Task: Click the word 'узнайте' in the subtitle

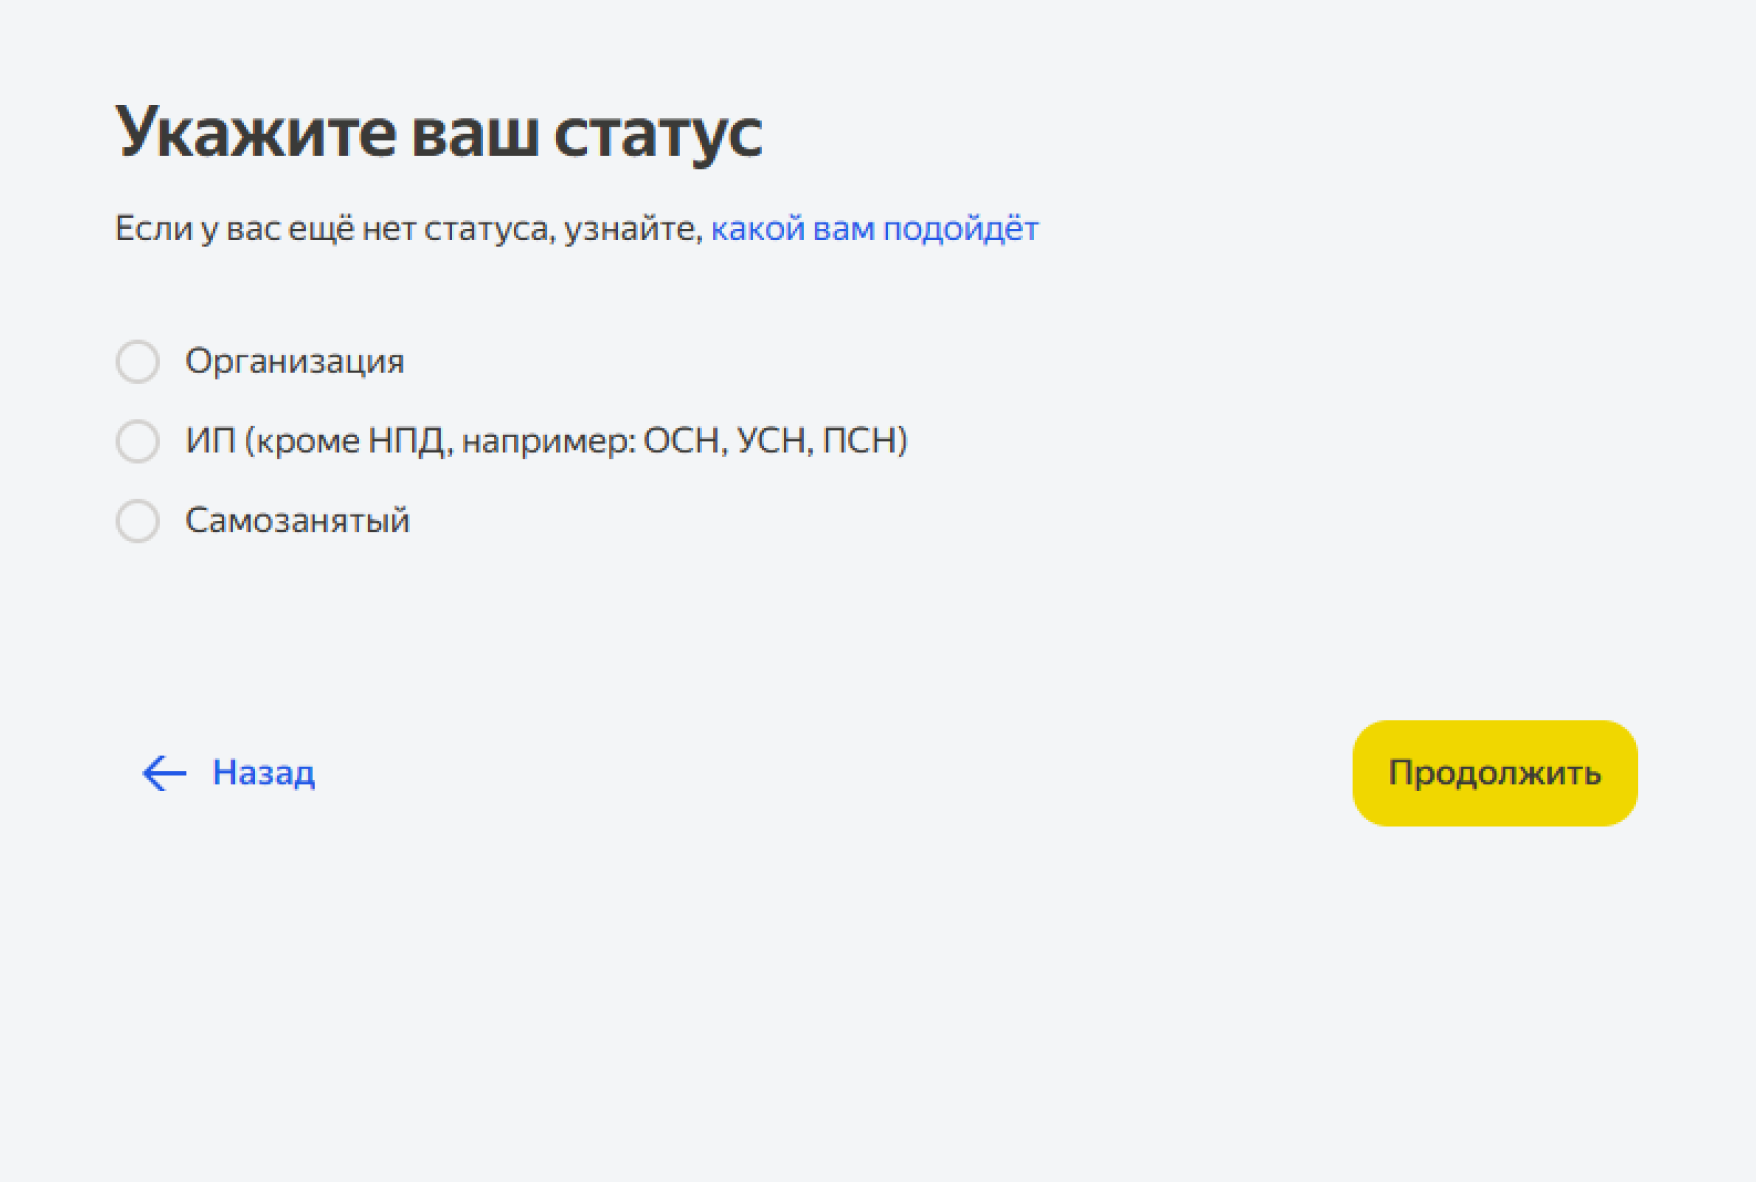Action: 632,229
